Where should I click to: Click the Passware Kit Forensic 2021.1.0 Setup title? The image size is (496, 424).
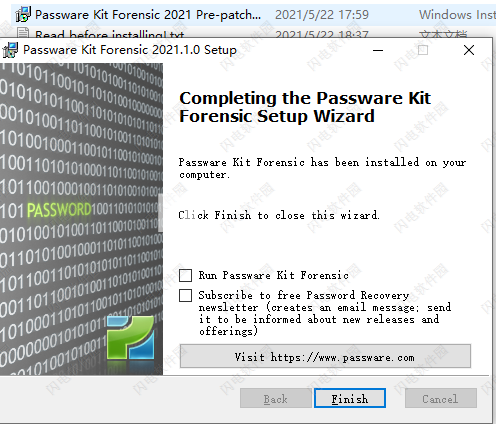130,50
